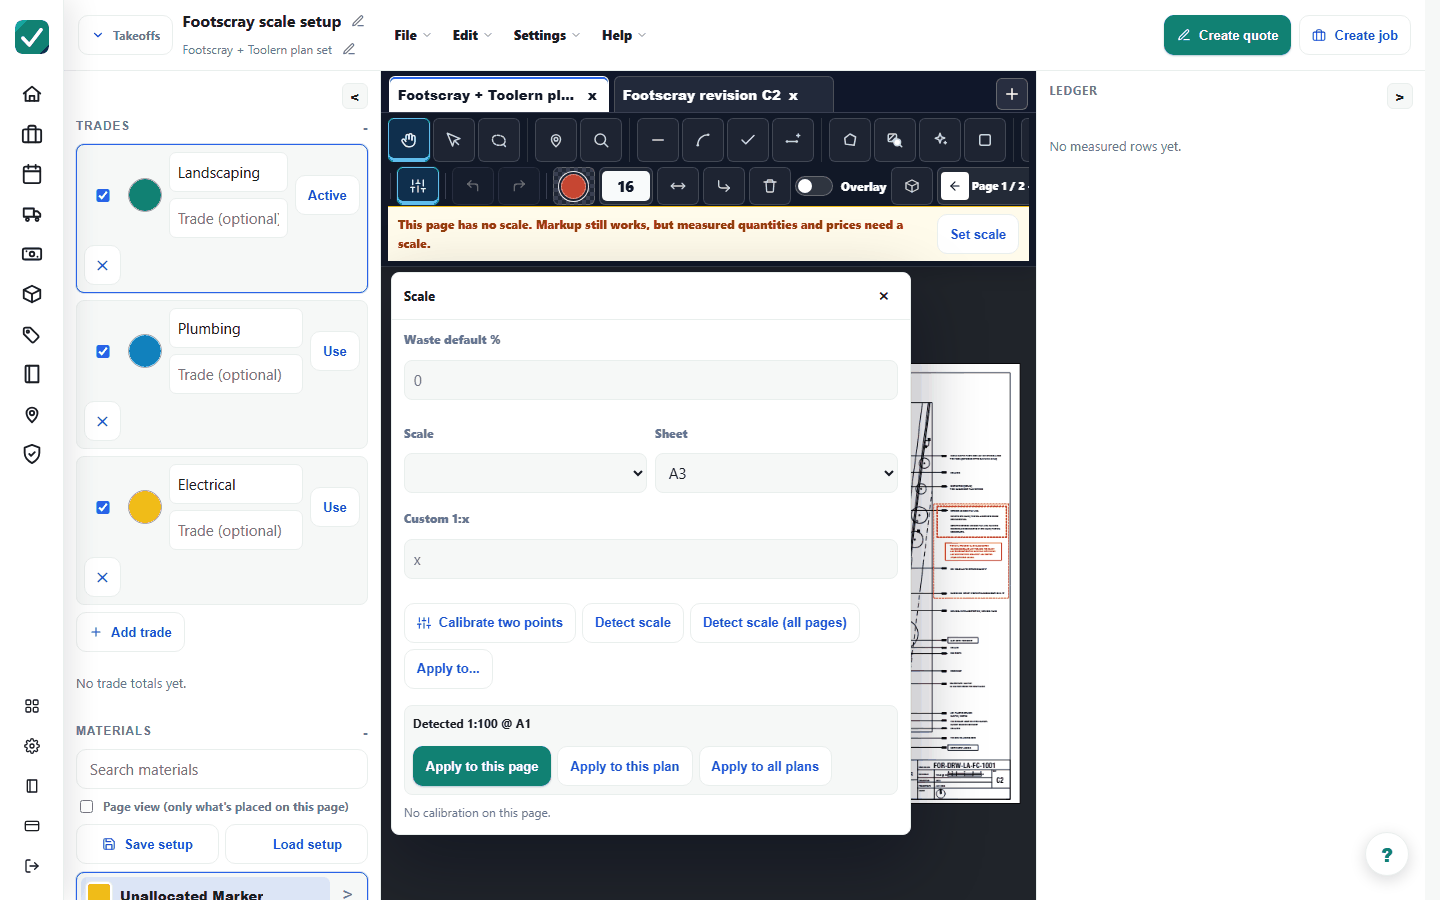1440x900 pixels.
Task: Use the sparkle AI detect tool
Action: (940, 140)
